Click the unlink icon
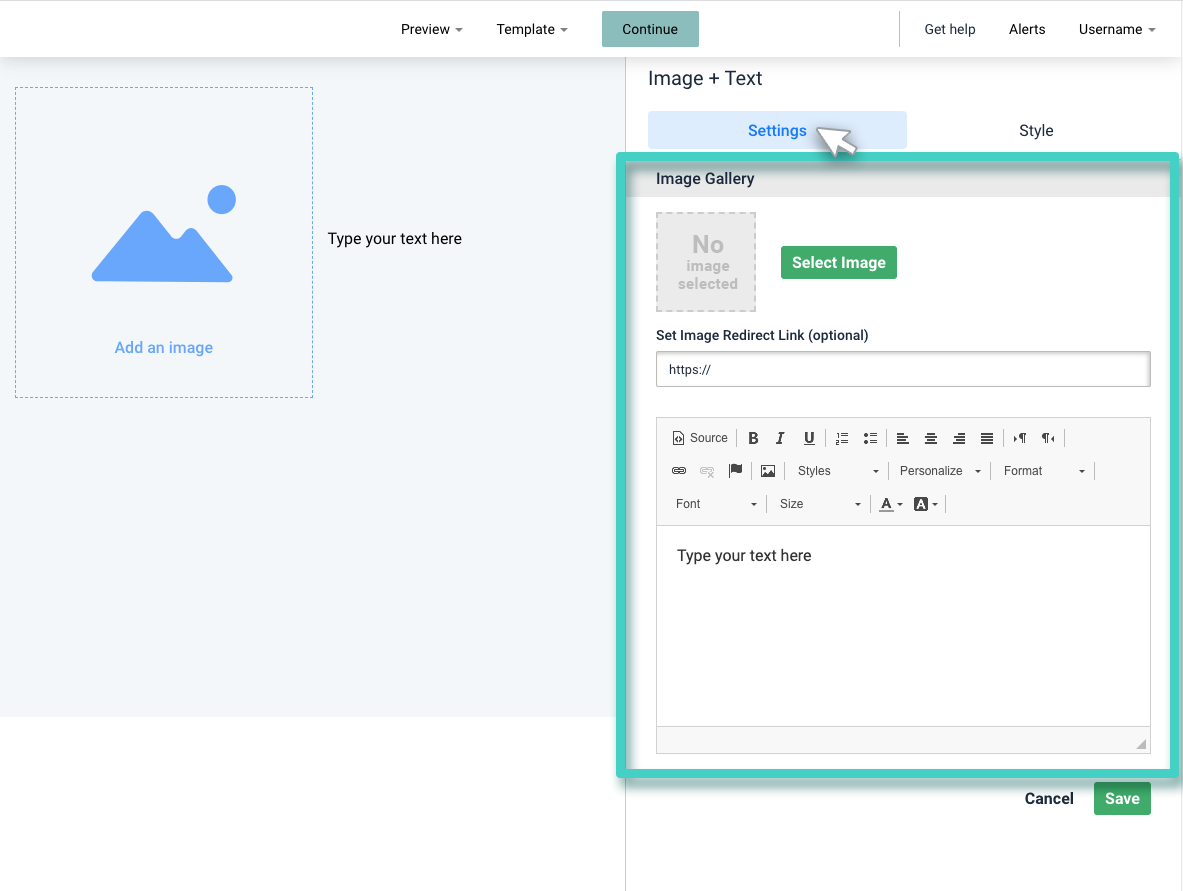 click(x=707, y=471)
